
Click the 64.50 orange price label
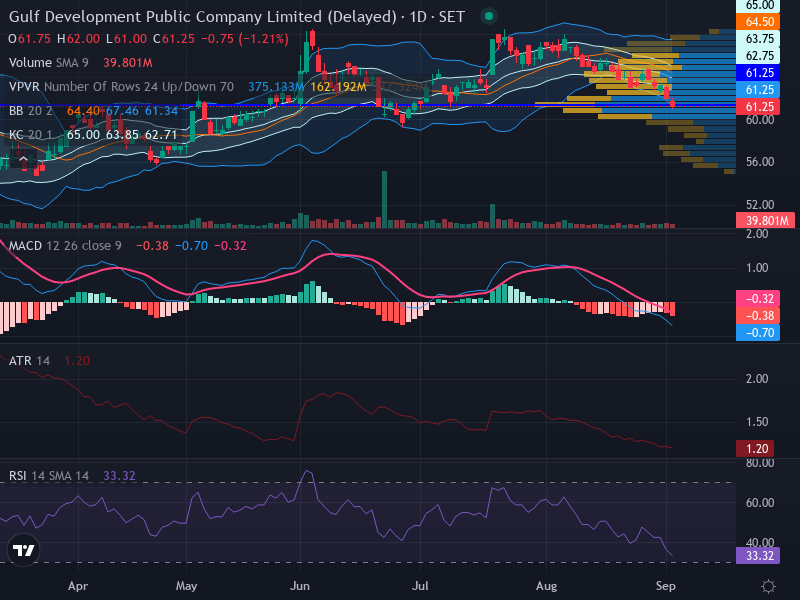pos(758,22)
